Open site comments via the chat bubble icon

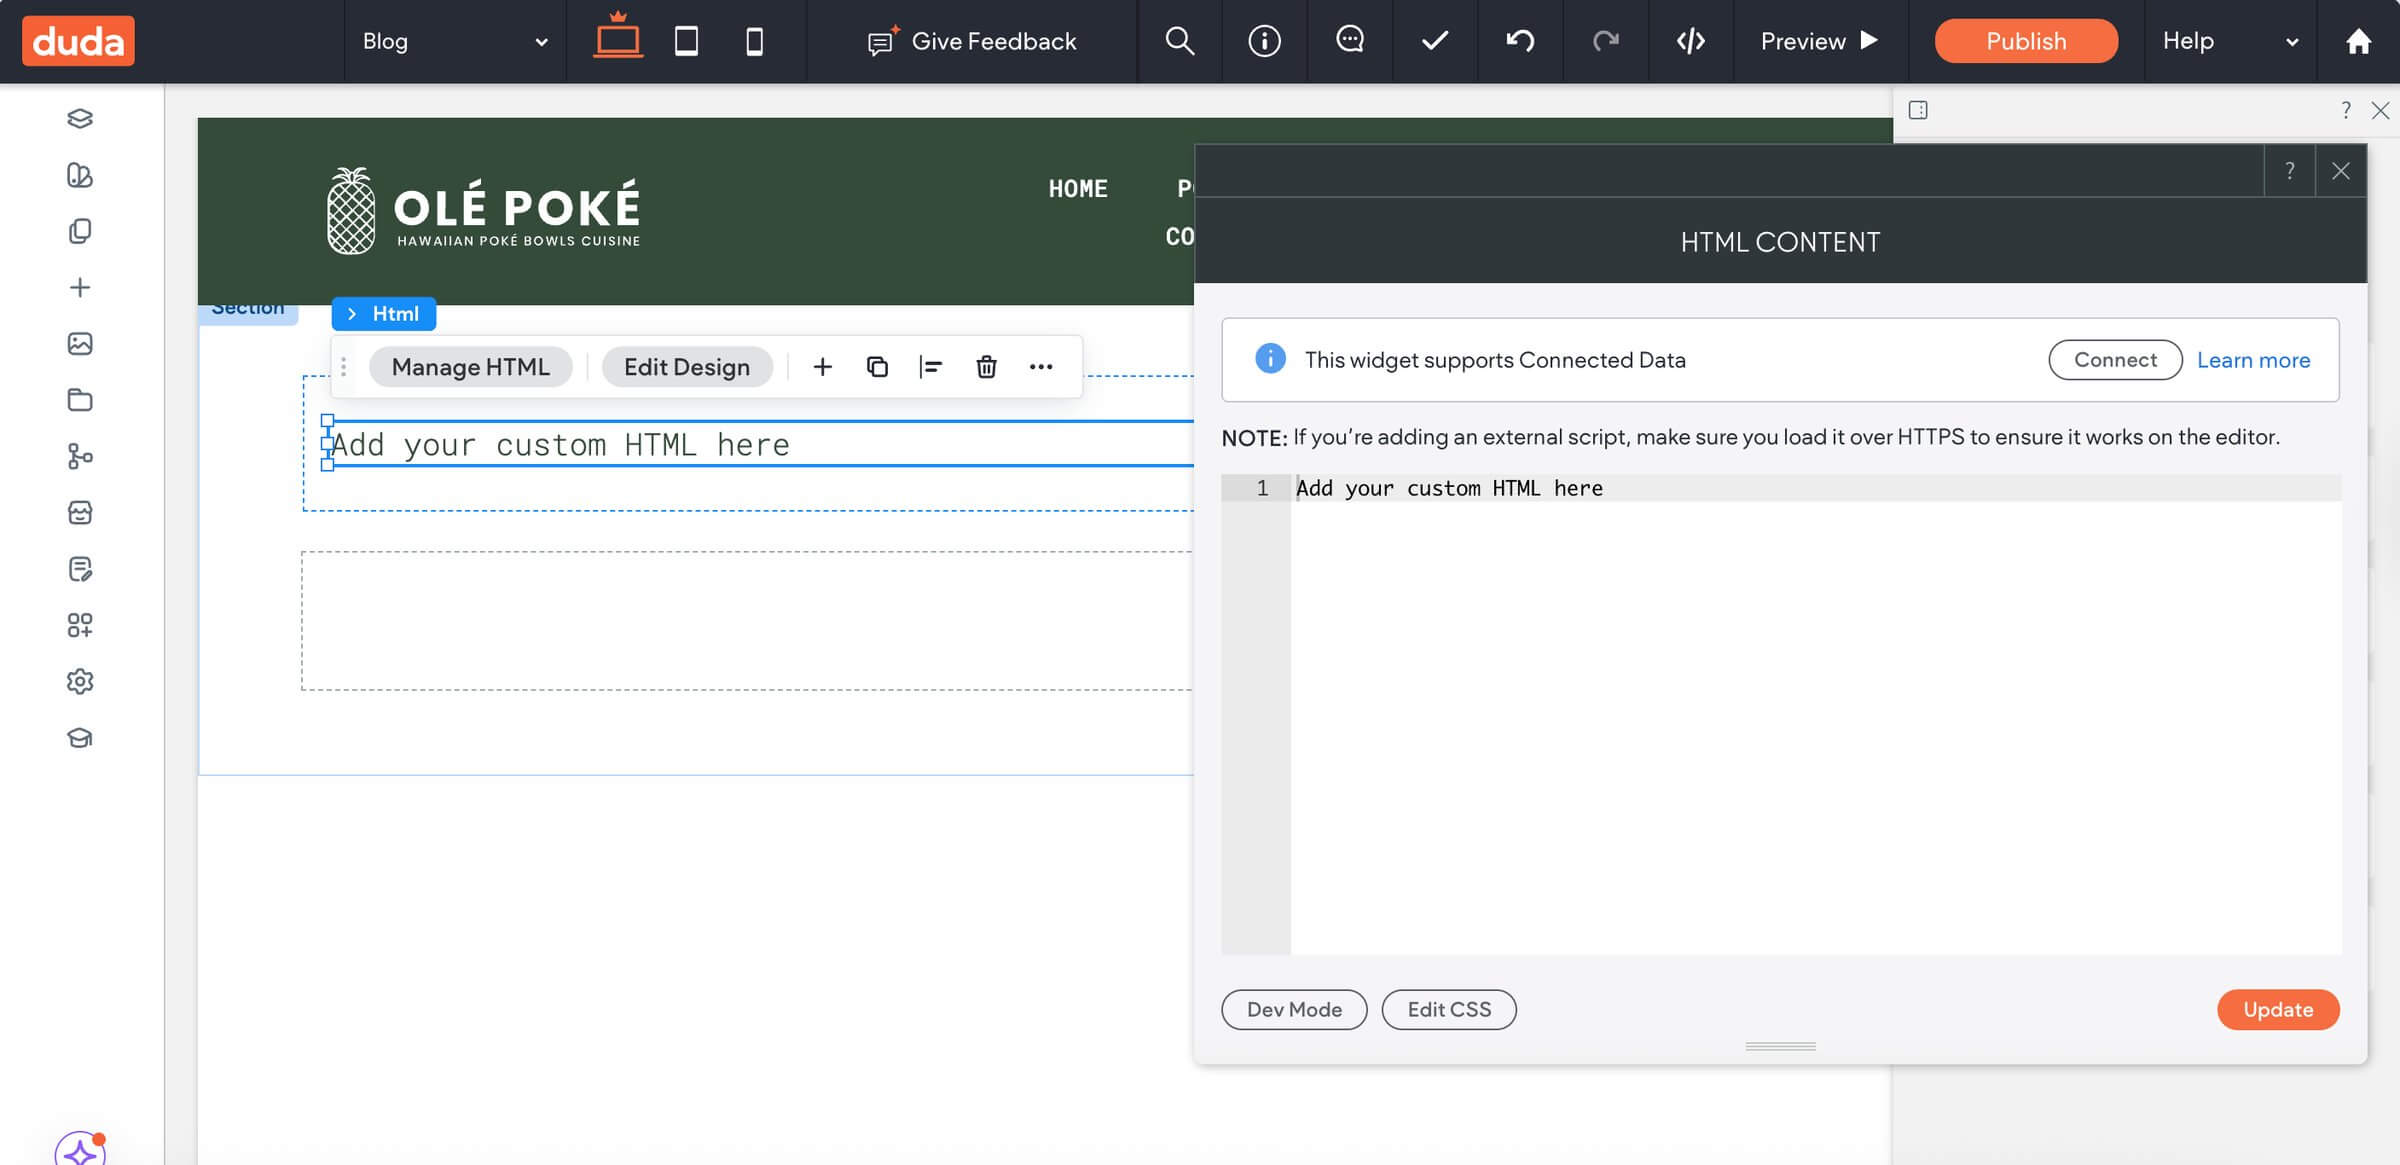(1349, 41)
